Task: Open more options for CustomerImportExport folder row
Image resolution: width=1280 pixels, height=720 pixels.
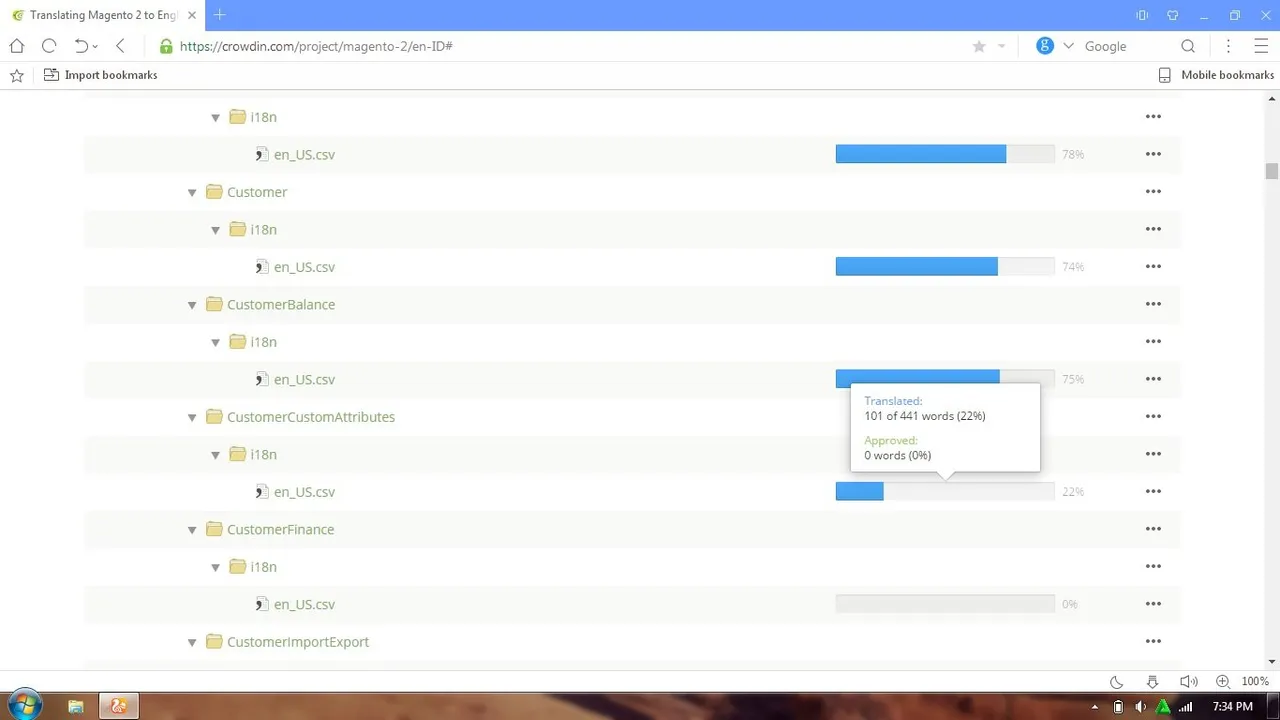Action: (x=1153, y=642)
